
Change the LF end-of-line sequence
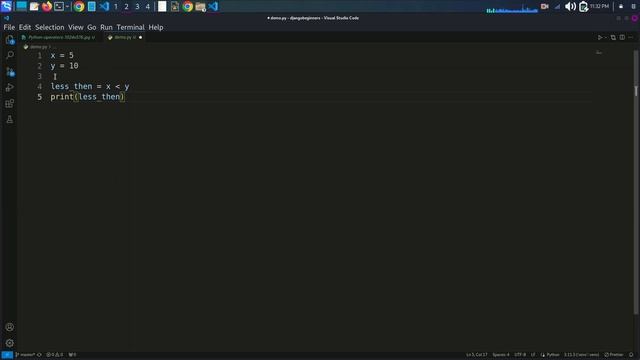533,355
